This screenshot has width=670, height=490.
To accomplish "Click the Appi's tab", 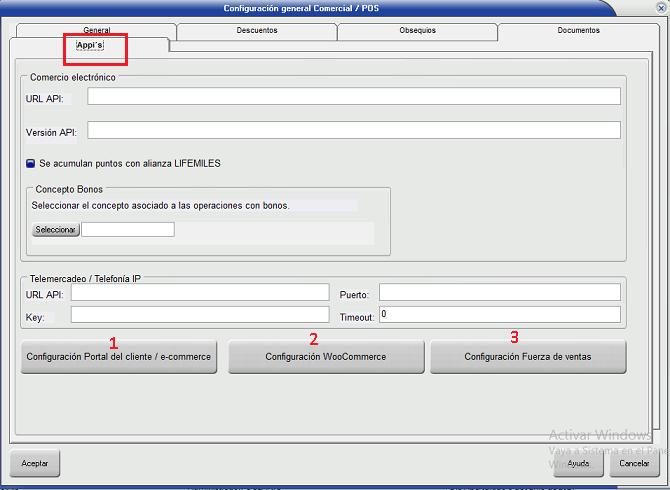I will pos(90,46).
